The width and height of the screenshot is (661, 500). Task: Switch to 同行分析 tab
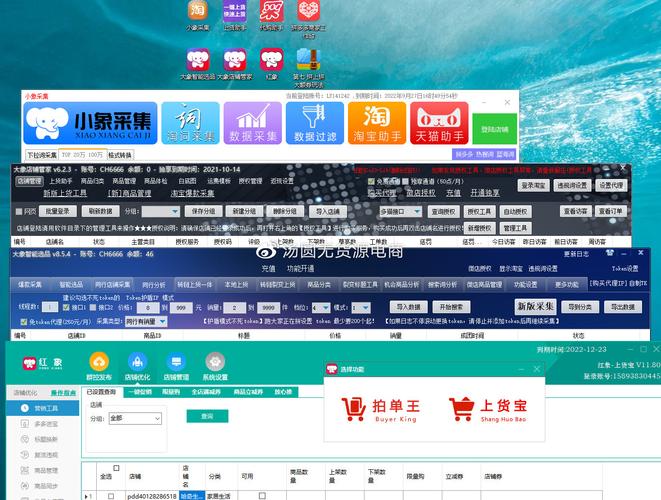154,285
